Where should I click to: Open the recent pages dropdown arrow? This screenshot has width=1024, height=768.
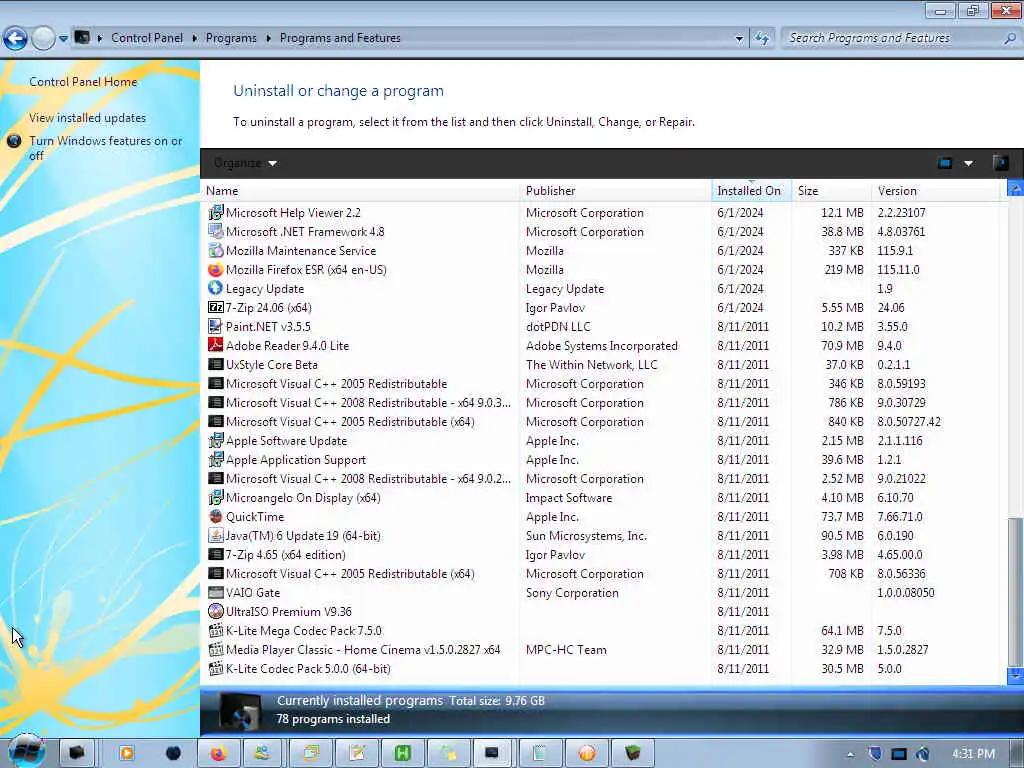coord(63,39)
